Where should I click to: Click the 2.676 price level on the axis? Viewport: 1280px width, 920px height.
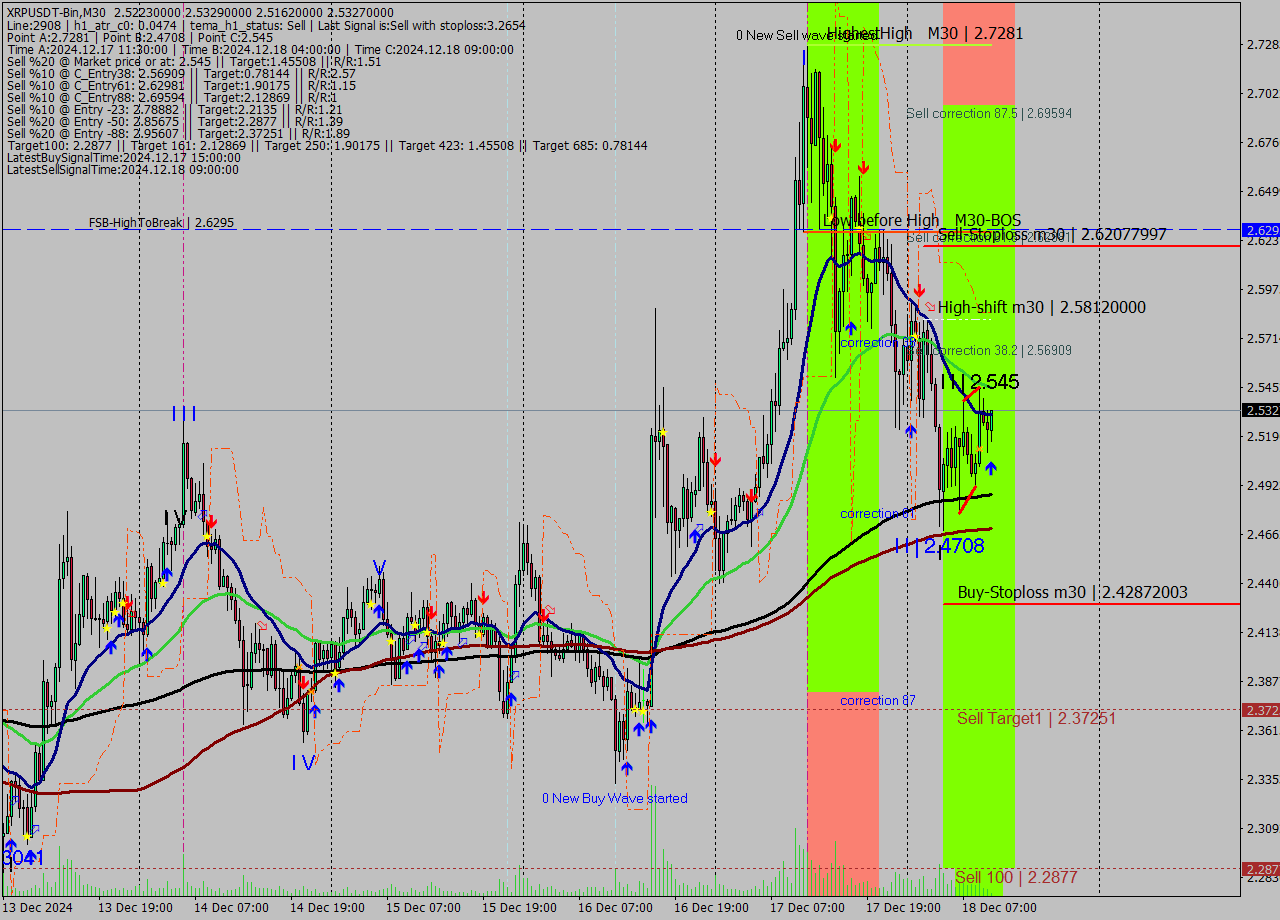(1262, 142)
